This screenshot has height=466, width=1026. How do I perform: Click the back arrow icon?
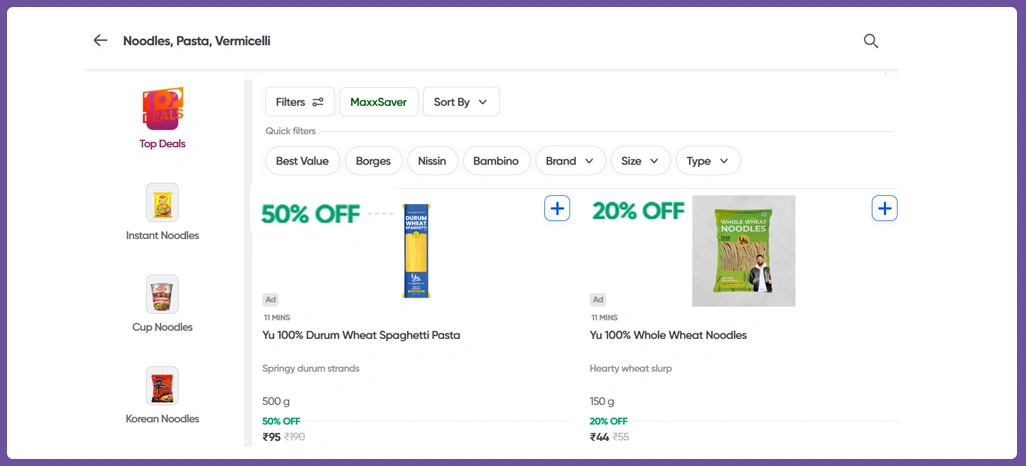tap(100, 41)
